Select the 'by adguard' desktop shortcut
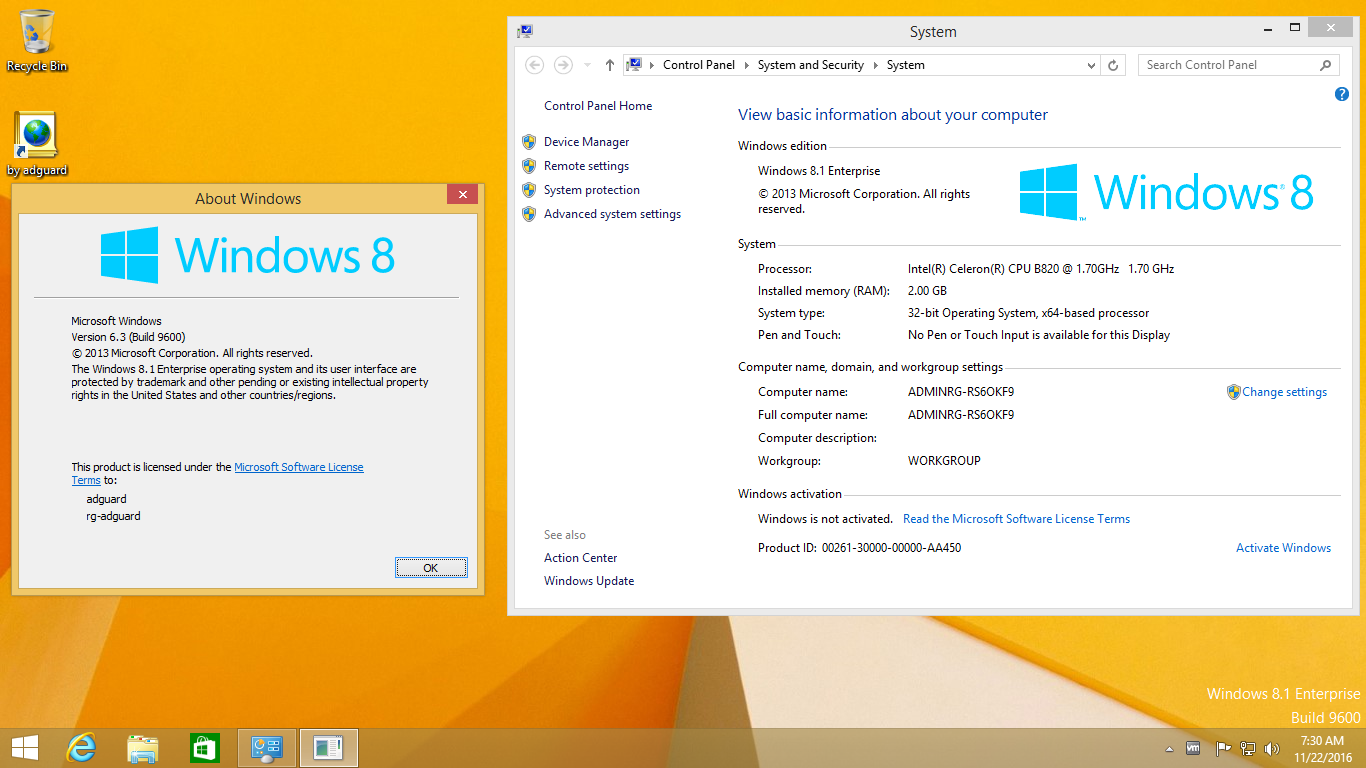1366x768 pixels. (x=37, y=144)
